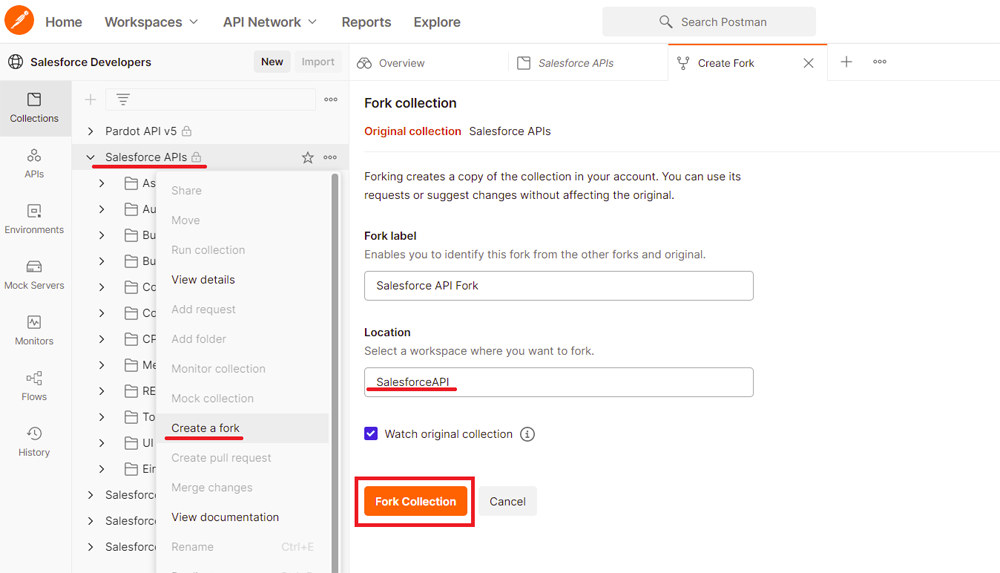1000x573 pixels.
Task: Click the New button
Action: 272,62
